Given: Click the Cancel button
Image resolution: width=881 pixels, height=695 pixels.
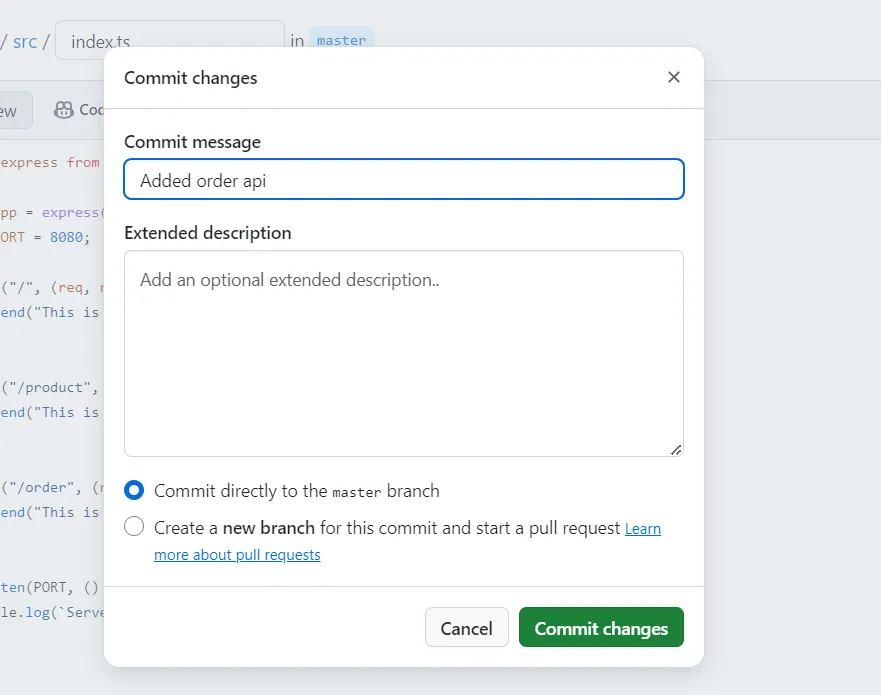Looking at the screenshot, I should pos(466,628).
